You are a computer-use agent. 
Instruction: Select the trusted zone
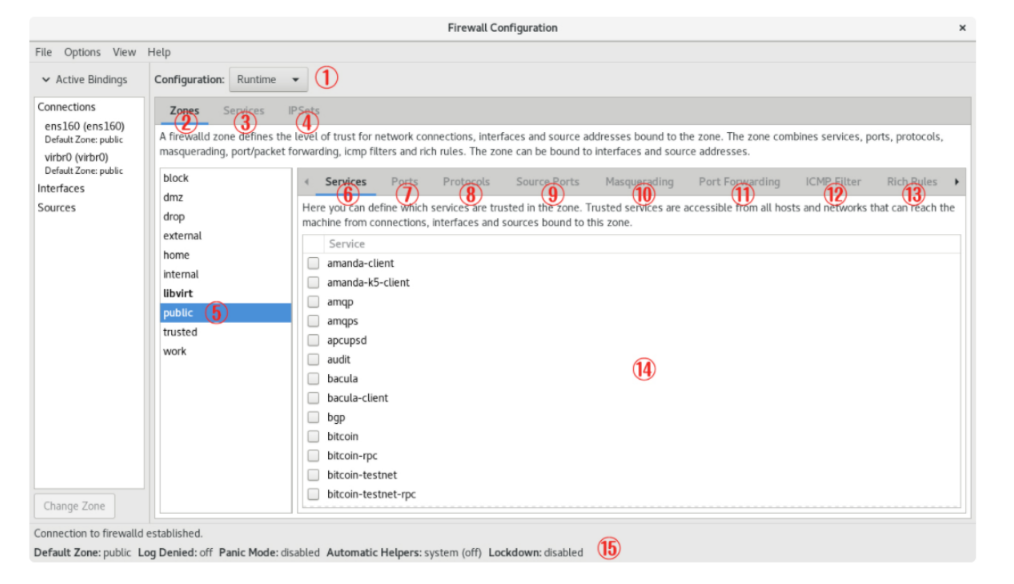226,332
